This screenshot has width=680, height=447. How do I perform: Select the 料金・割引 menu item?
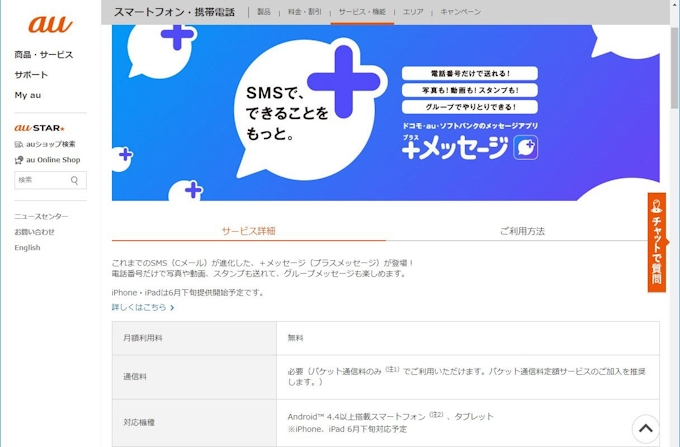pyautogui.click(x=304, y=12)
